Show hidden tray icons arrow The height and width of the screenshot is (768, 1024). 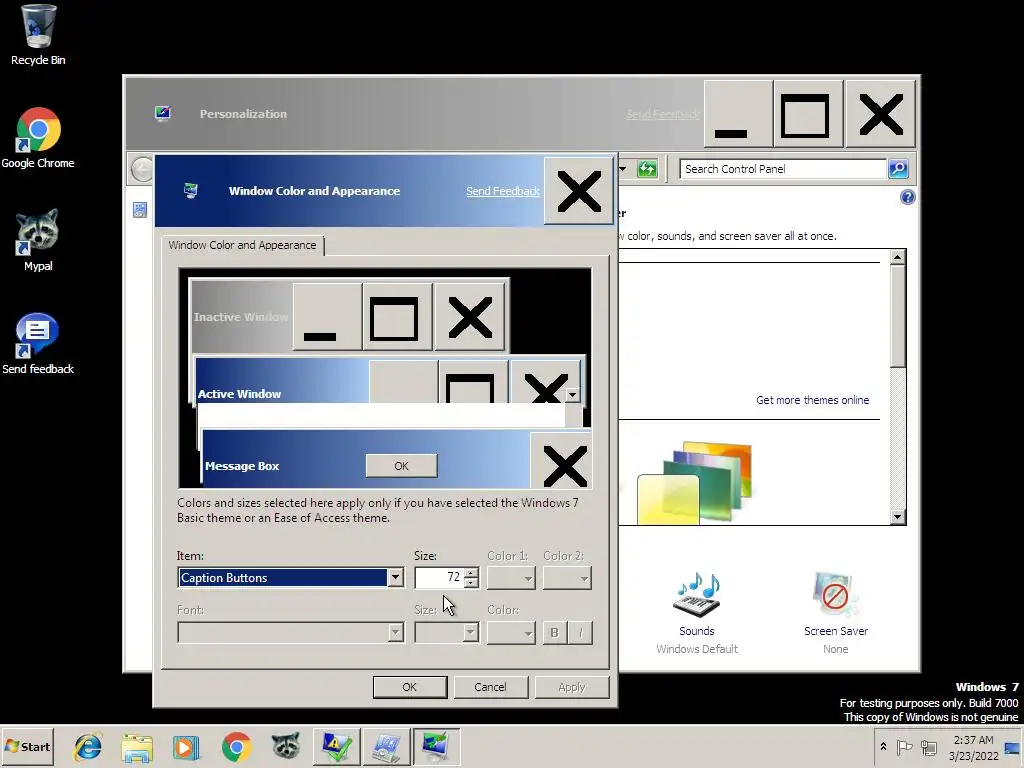click(x=883, y=746)
